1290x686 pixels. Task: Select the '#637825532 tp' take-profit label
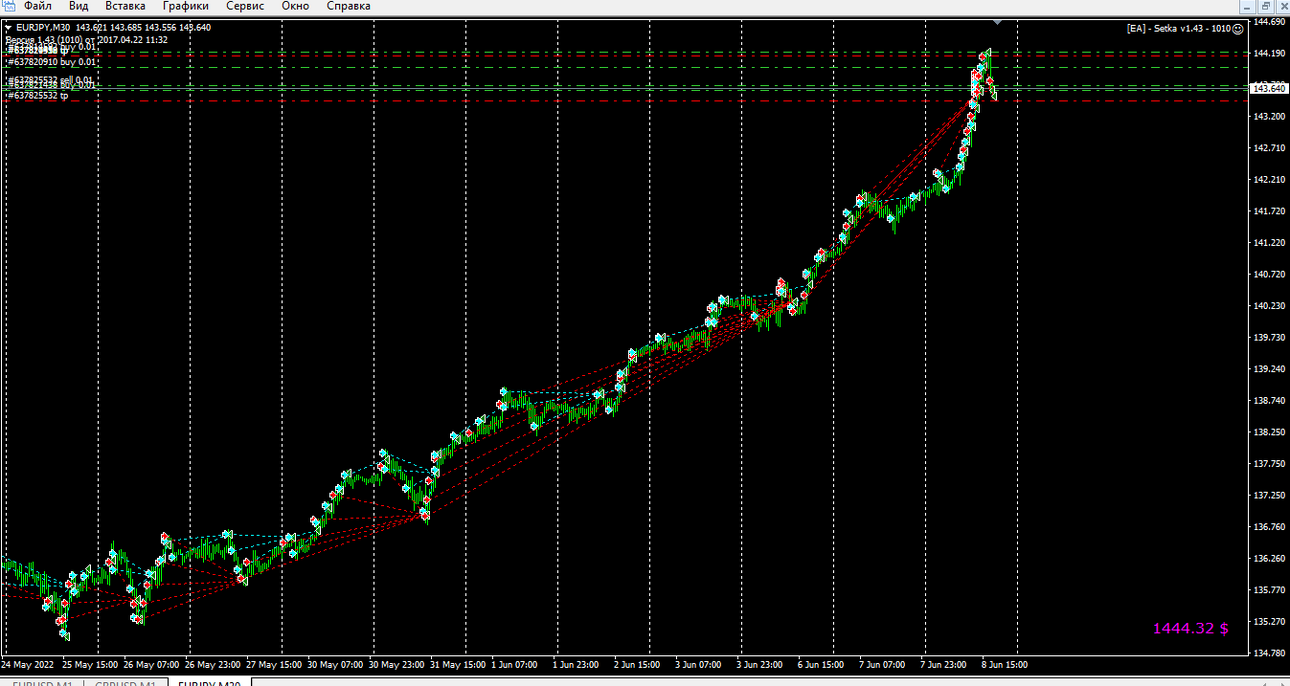pyautogui.click(x=37, y=96)
